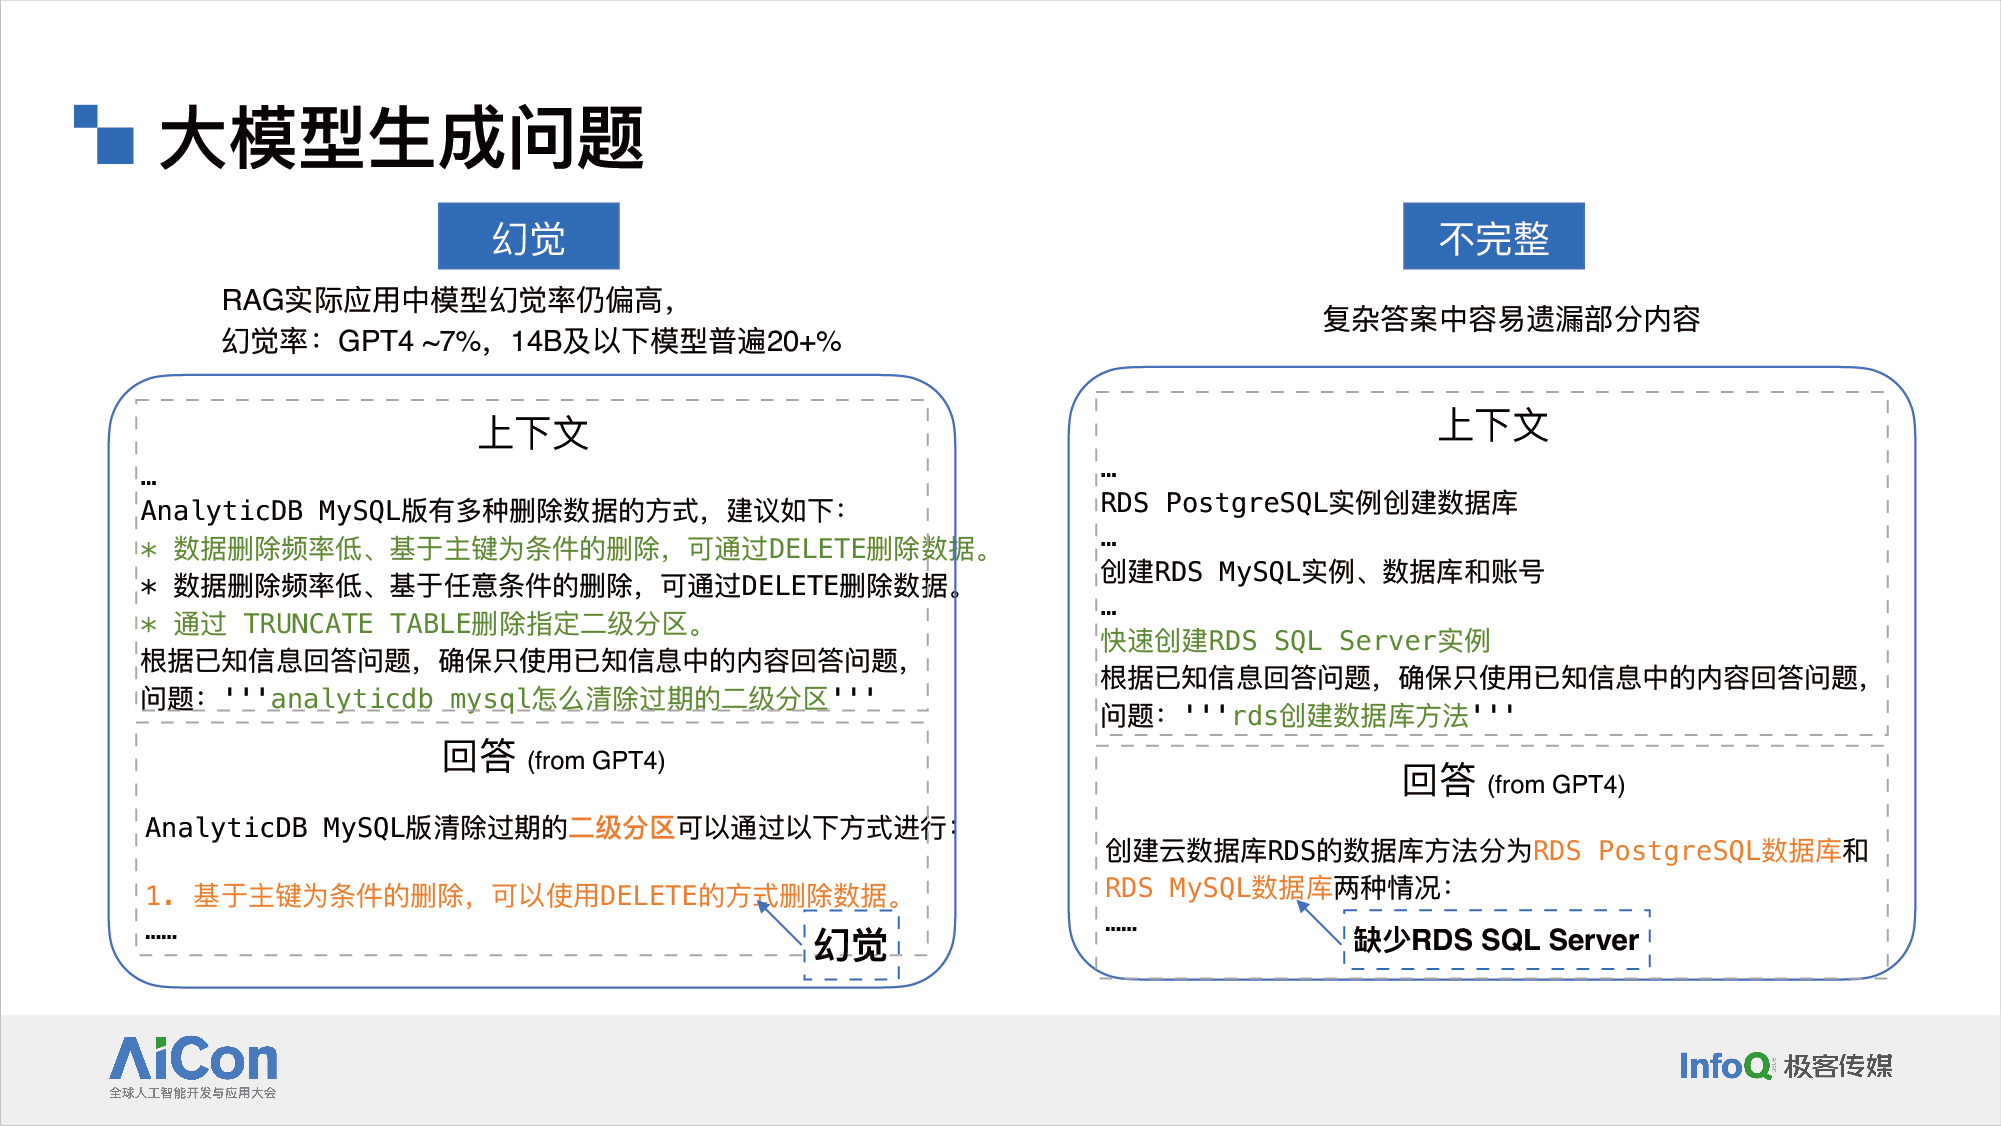
Task: Click the green line about 基于主键为条件的删除
Action: tap(567, 549)
